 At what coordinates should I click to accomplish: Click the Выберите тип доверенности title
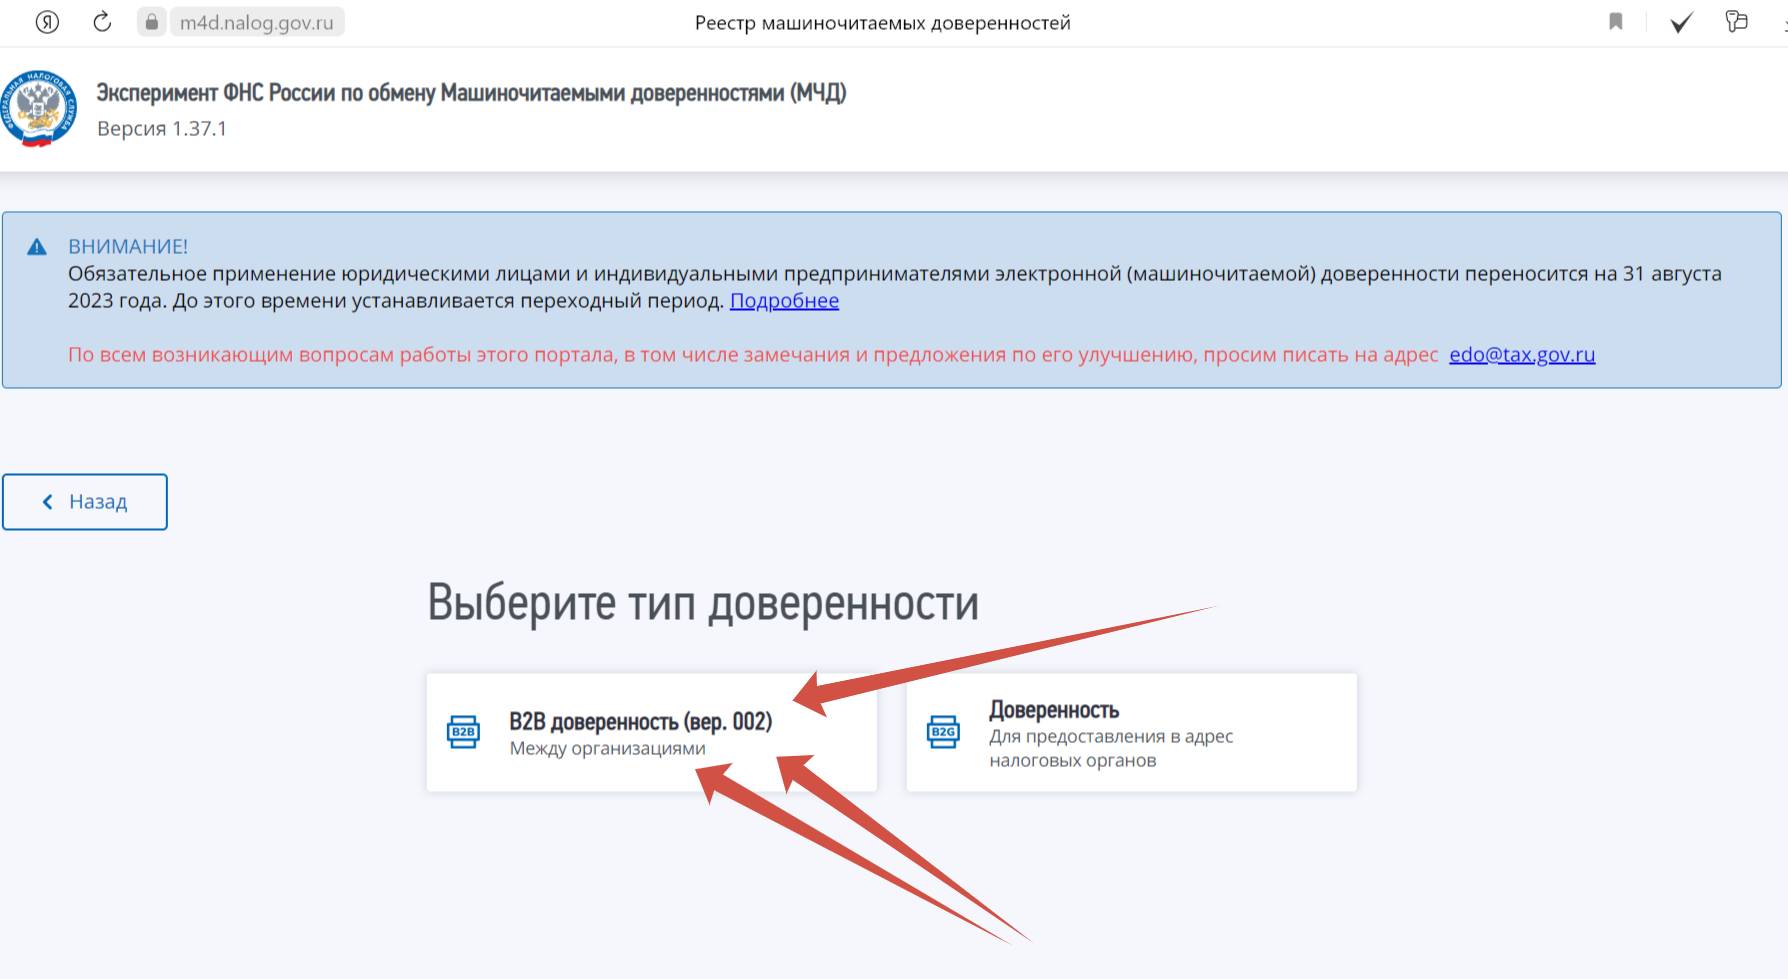click(x=705, y=602)
